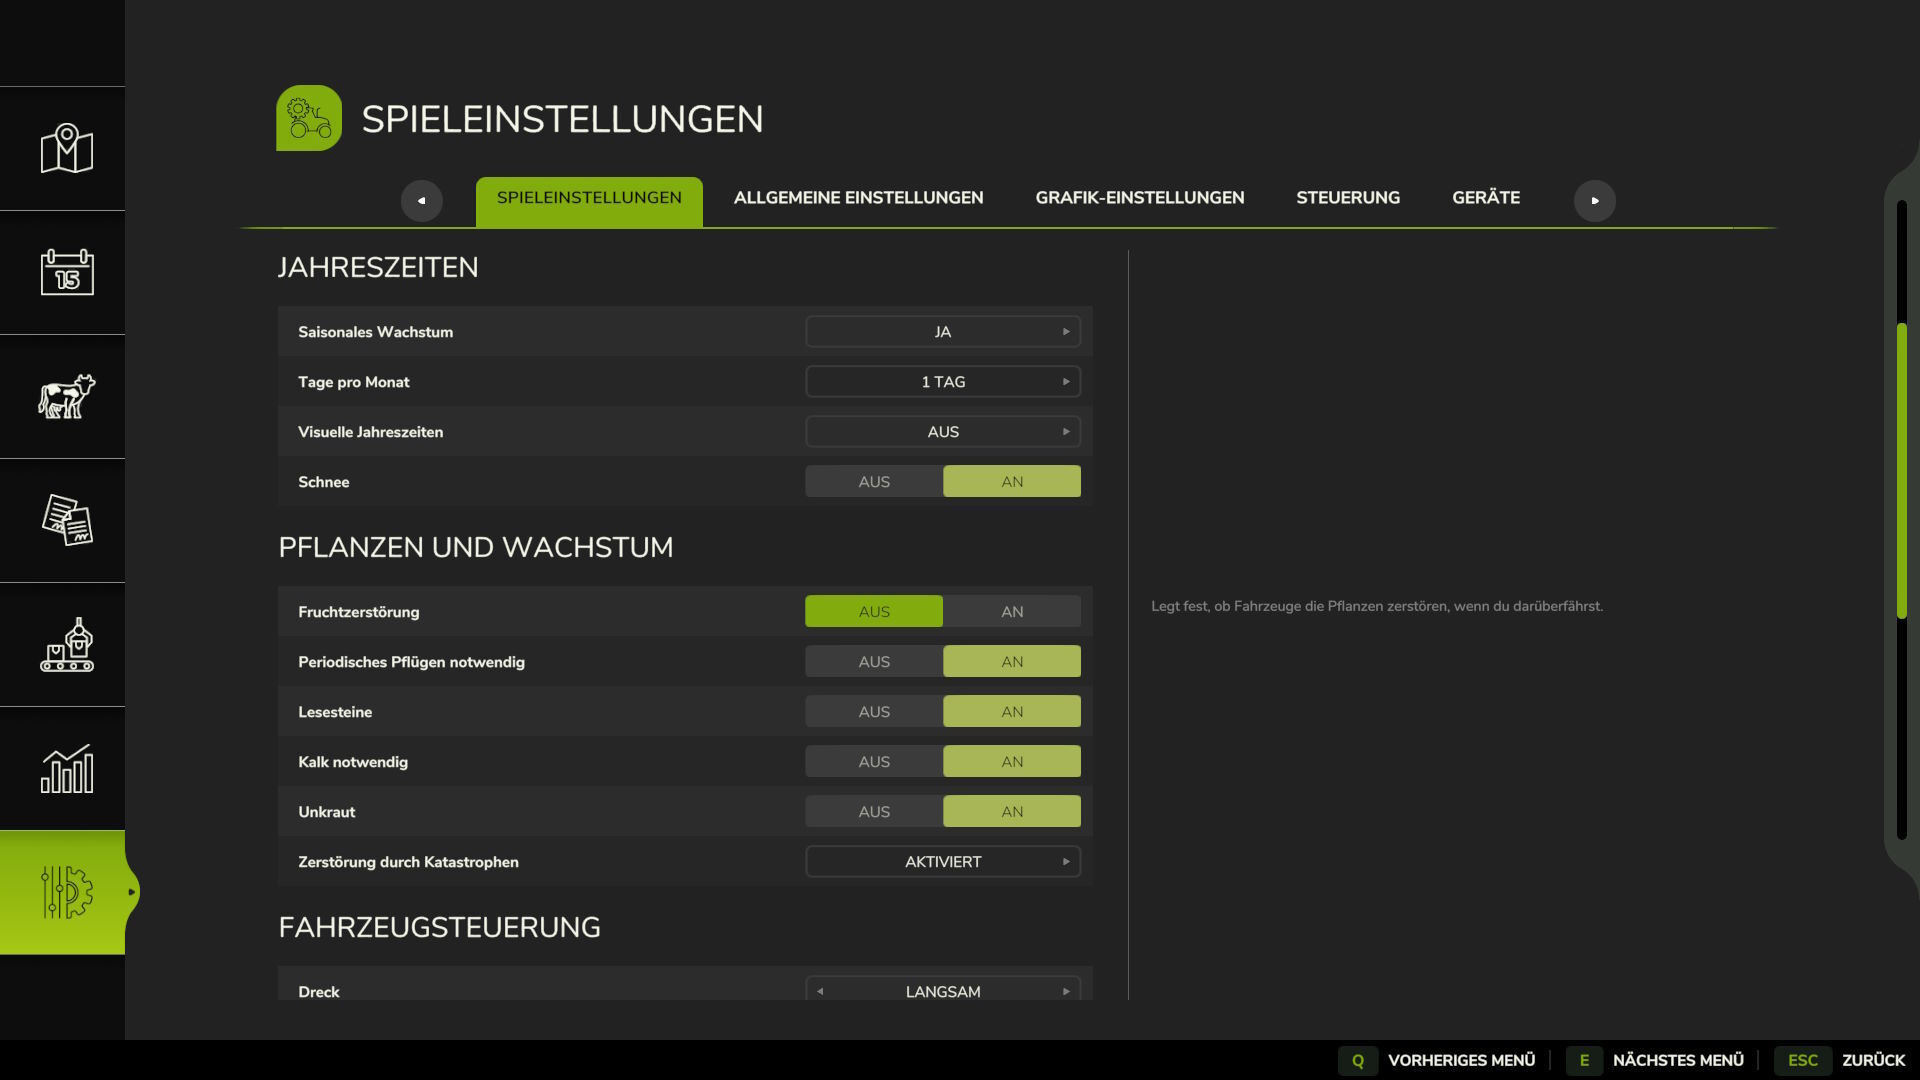Advance the Saisonales Wachstum JA option
Image resolution: width=1920 pixels, height=1080 pixels.
(1065, 332)
